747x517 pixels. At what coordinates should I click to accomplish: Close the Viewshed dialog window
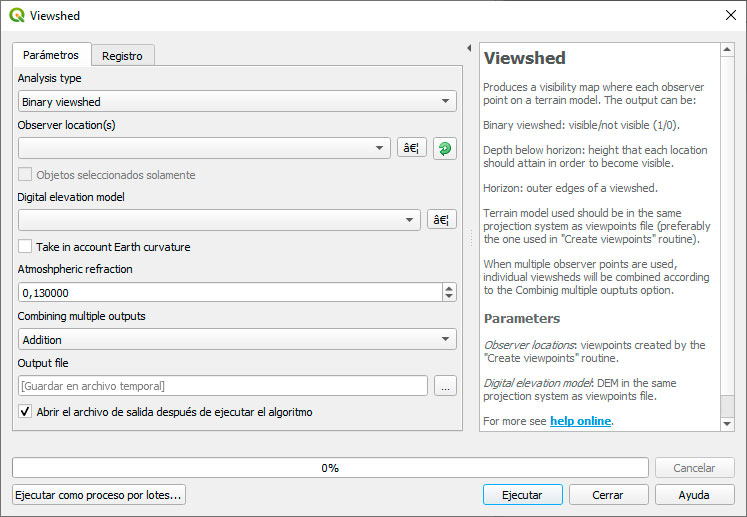pyautogui.click(x=731, y=15)
